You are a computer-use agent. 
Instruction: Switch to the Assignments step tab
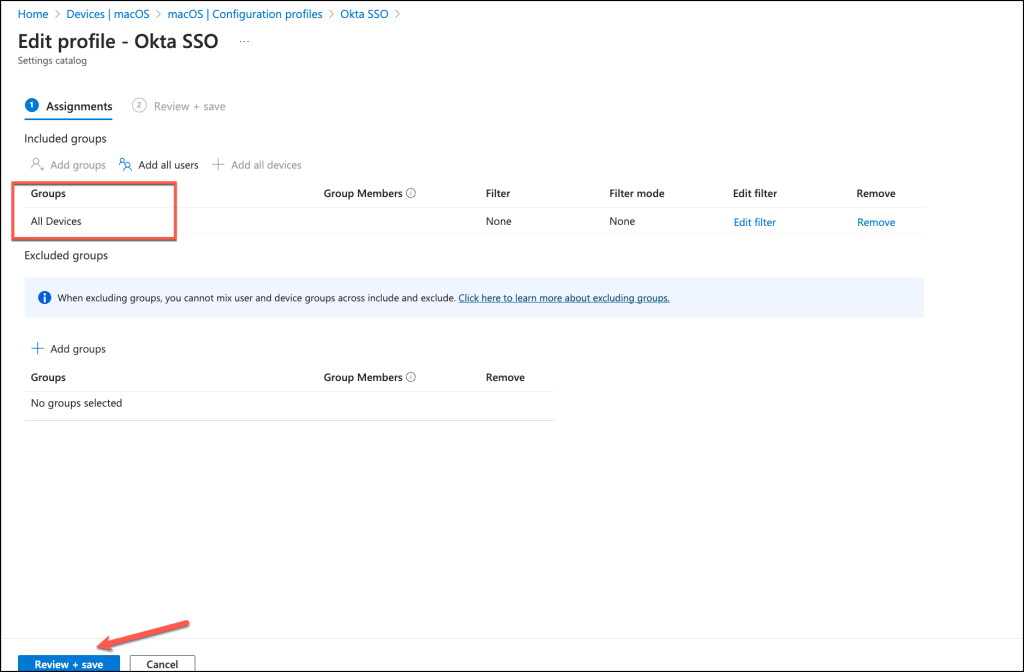(x=69, y=106)
